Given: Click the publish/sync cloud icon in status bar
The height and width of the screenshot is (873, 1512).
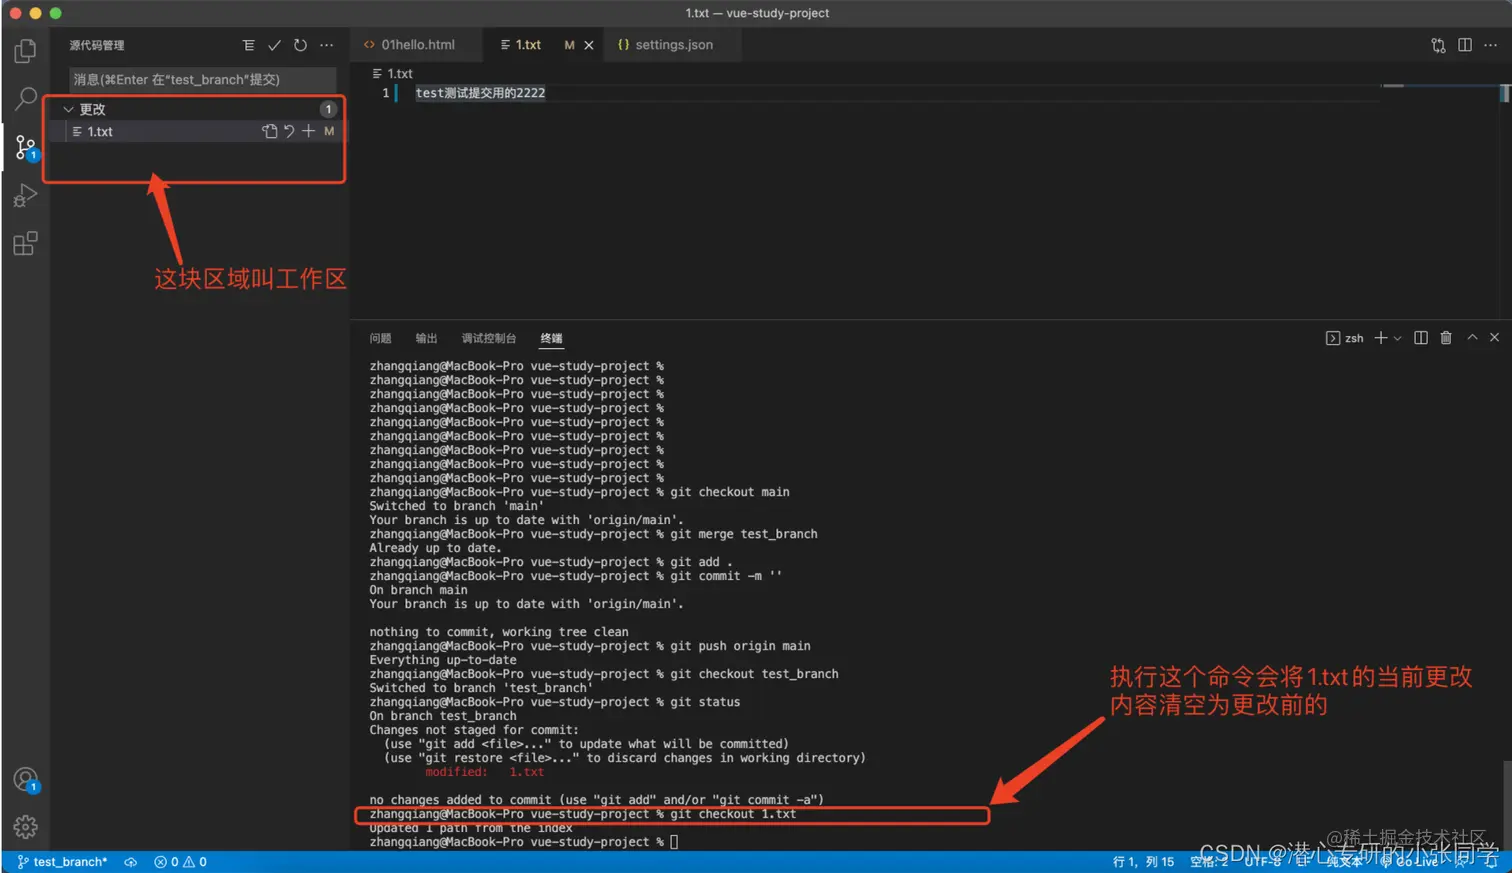Looking at the screenshot, I should [130, 862].
